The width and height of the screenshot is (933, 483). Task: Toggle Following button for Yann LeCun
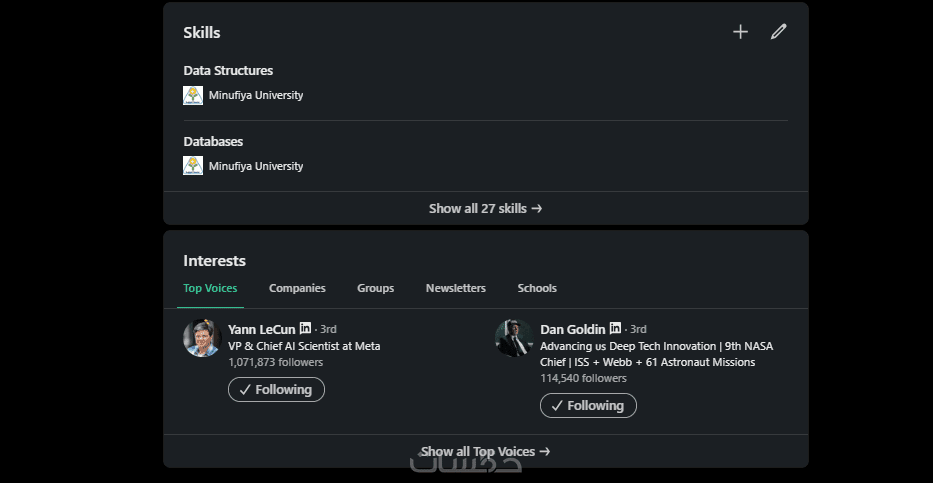[x=276, y=390]
